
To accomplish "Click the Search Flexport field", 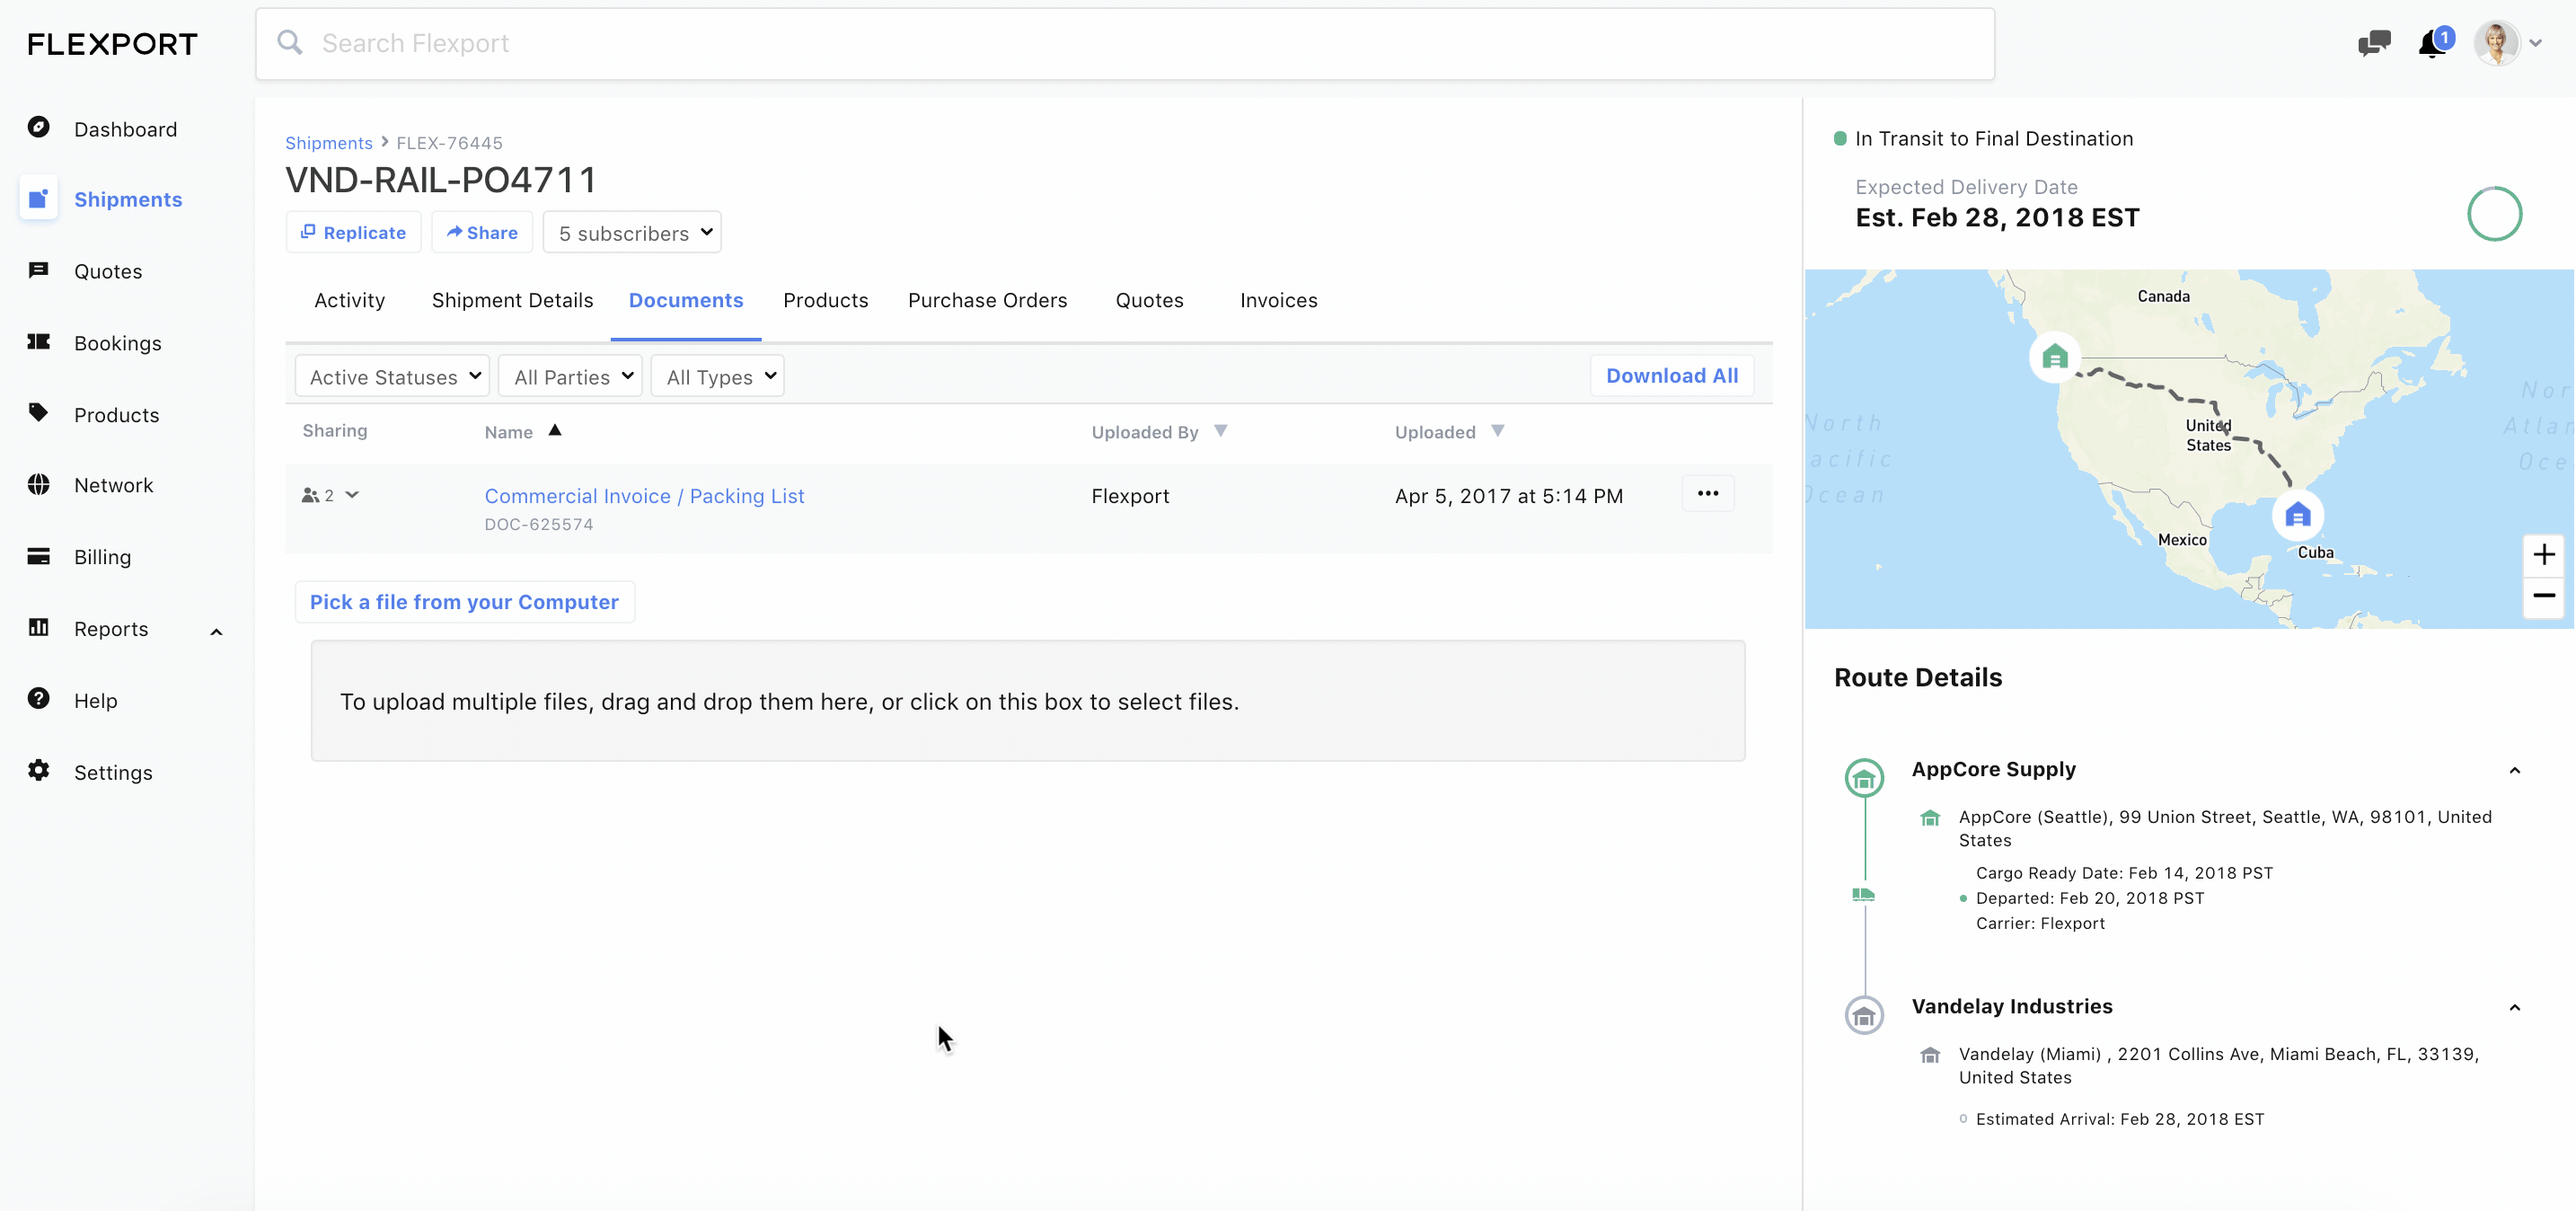I will click(x=1124, y=43).
